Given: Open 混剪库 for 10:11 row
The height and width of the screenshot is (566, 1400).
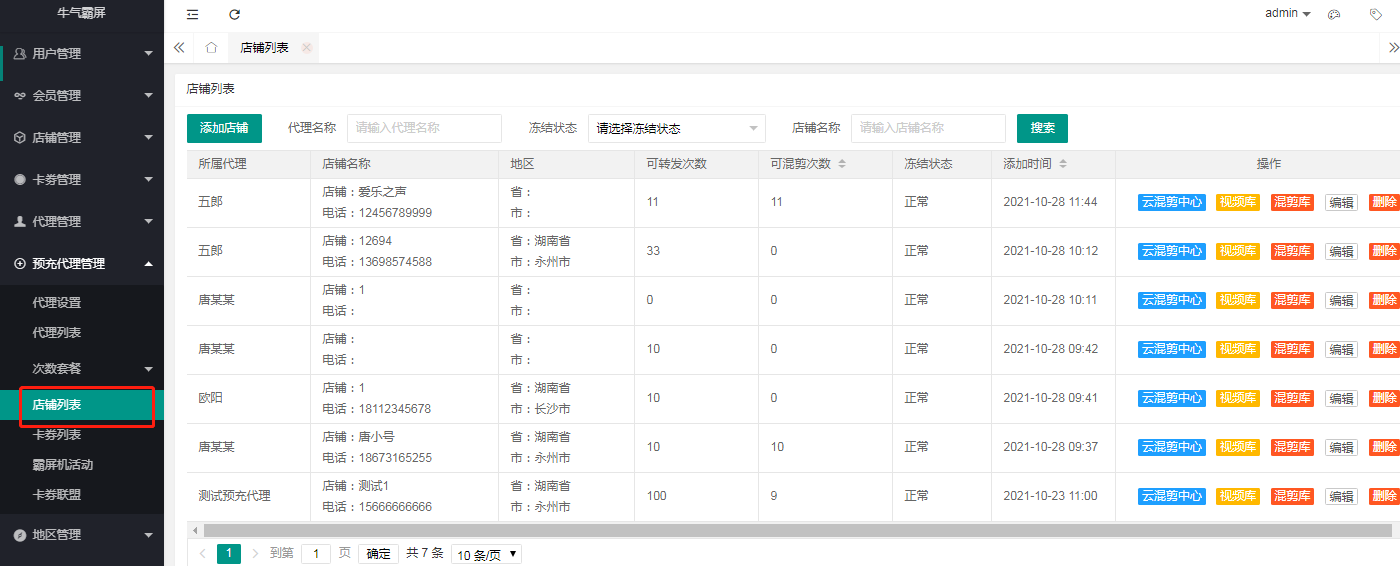Looking at the screenshot, I should (1292, 300).
